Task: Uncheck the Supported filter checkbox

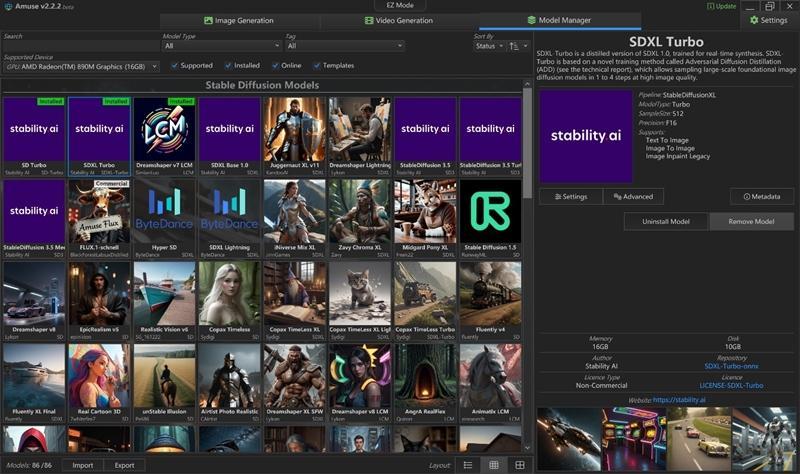Action: click(175, 66)
